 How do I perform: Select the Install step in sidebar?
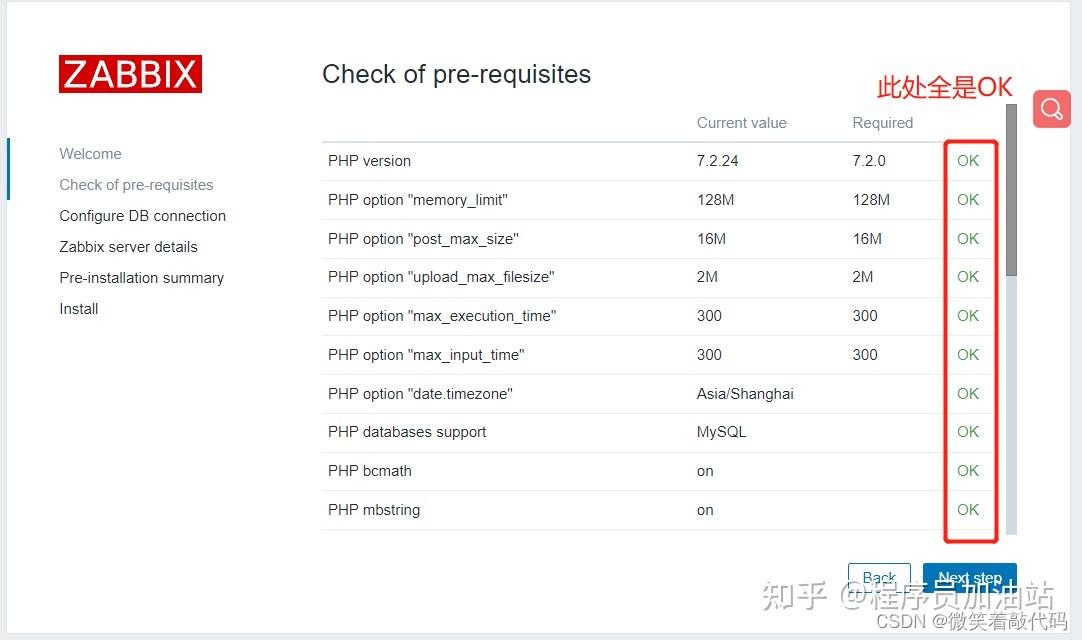79,309
